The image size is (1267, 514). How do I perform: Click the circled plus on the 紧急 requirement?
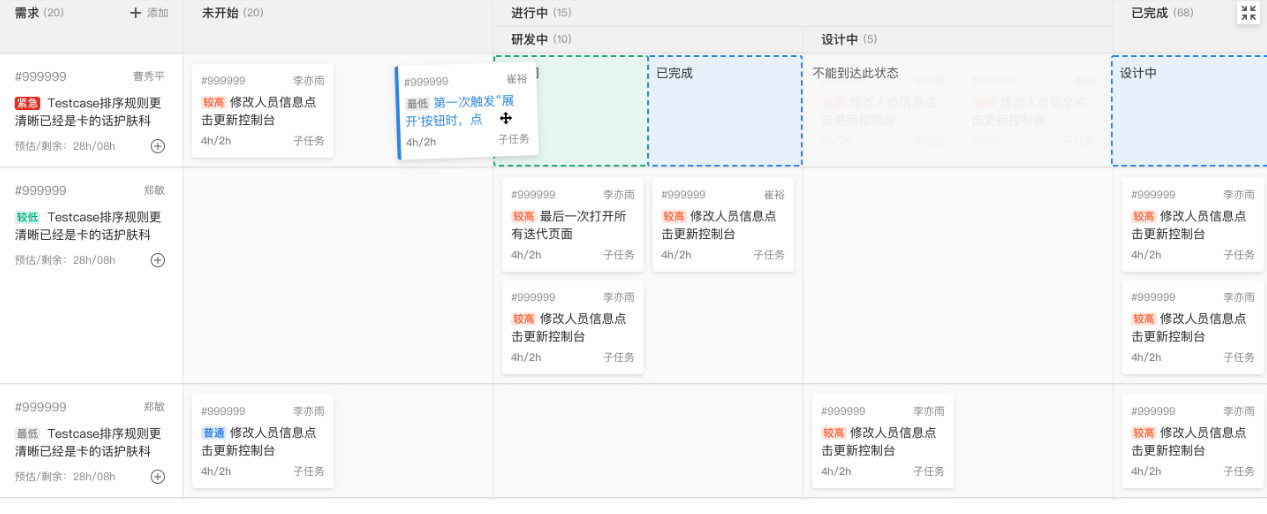pos(158,146)
